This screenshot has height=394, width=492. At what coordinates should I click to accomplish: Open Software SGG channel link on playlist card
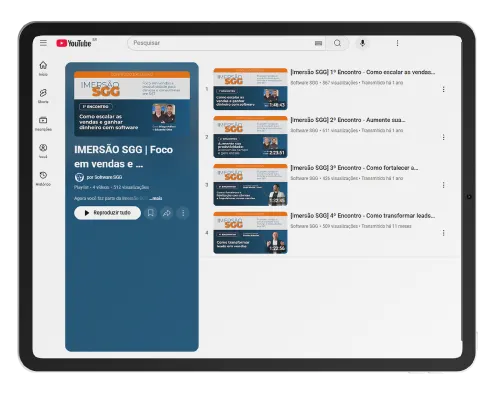(104, 177)
